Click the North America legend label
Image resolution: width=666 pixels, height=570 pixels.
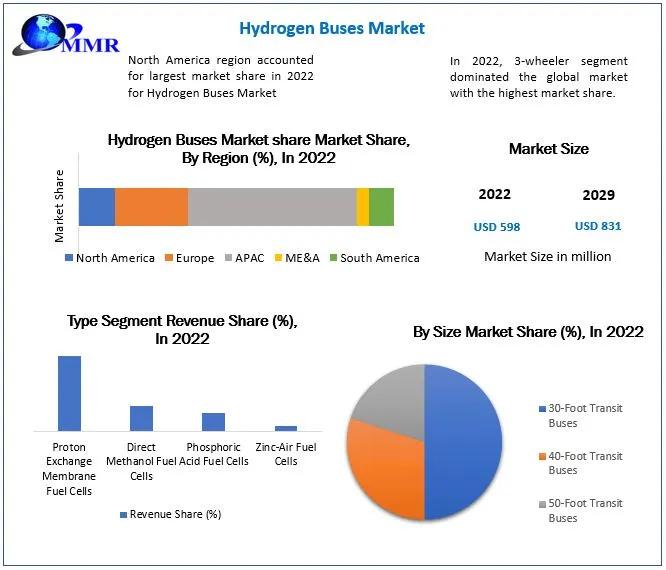pos(115,258)
